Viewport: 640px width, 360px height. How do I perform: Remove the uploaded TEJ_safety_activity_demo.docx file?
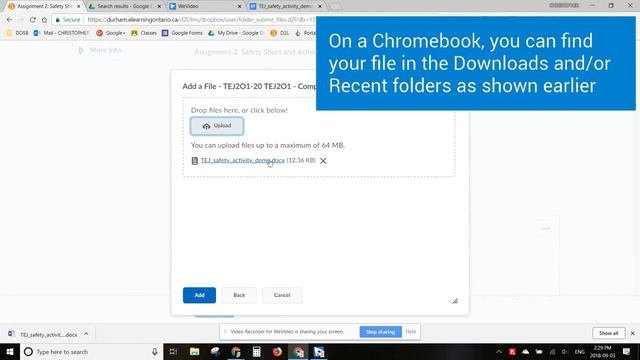[323, 161]
